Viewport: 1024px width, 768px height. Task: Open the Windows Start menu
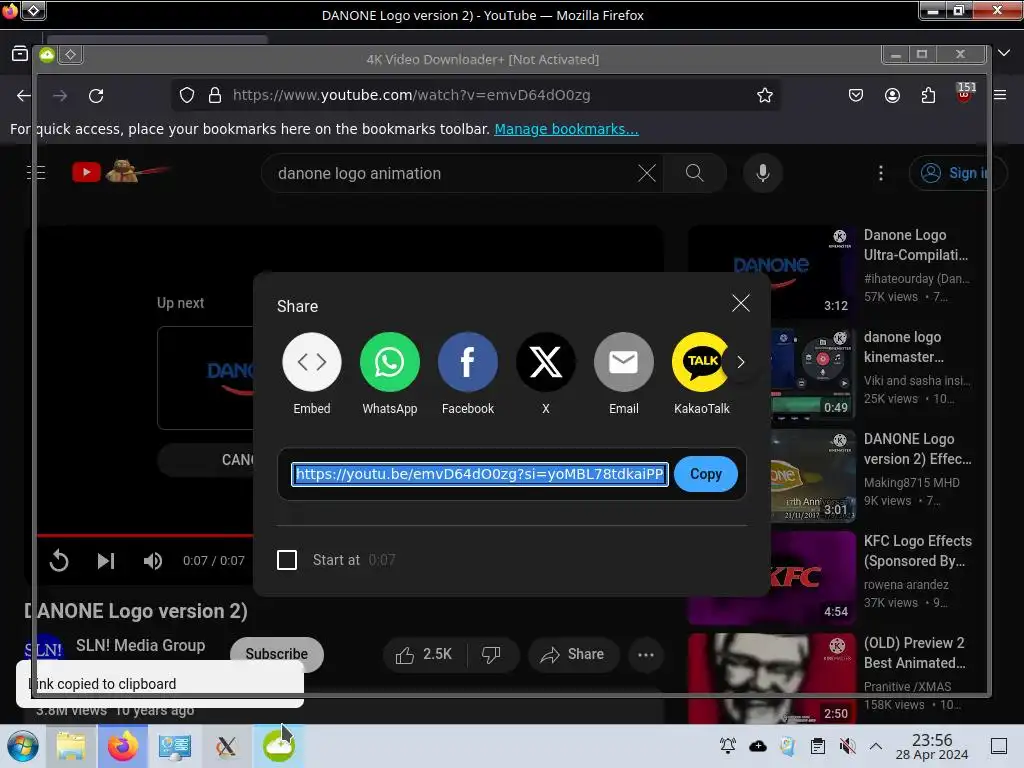click(x=23, y=746)
